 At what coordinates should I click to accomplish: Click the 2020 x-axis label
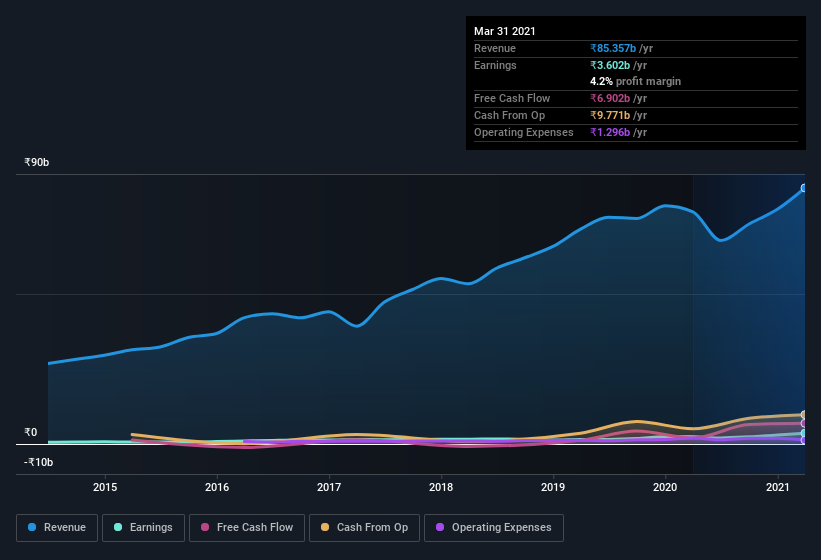665,487
